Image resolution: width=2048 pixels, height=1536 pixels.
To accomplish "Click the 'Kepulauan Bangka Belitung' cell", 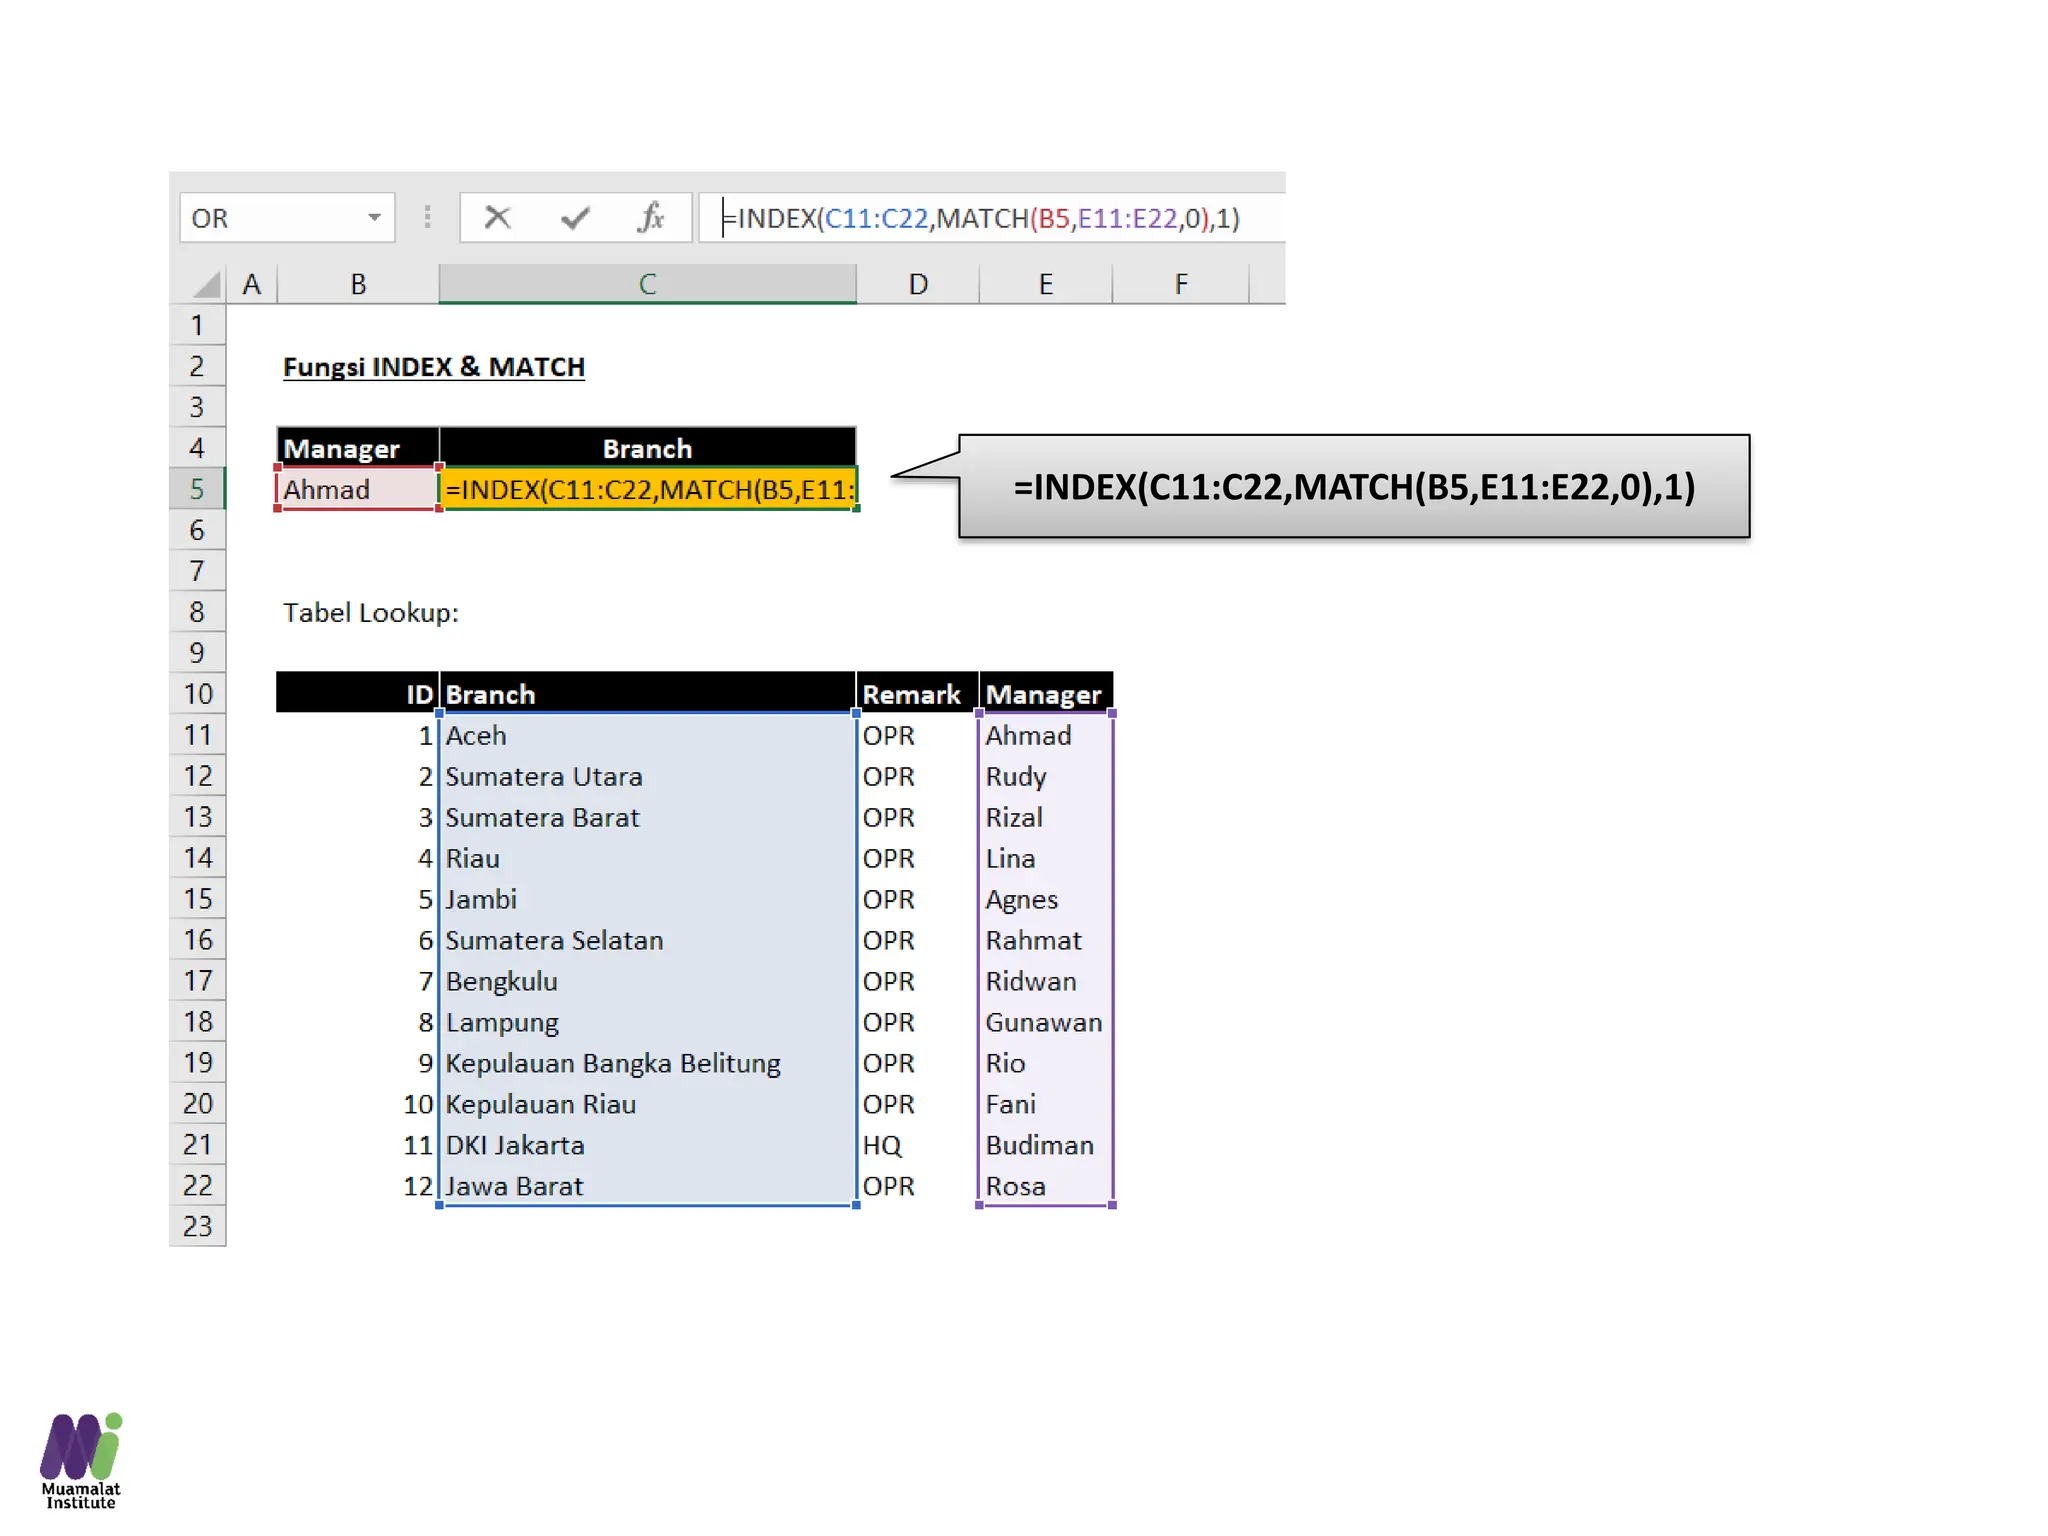I will [648, 1063].
